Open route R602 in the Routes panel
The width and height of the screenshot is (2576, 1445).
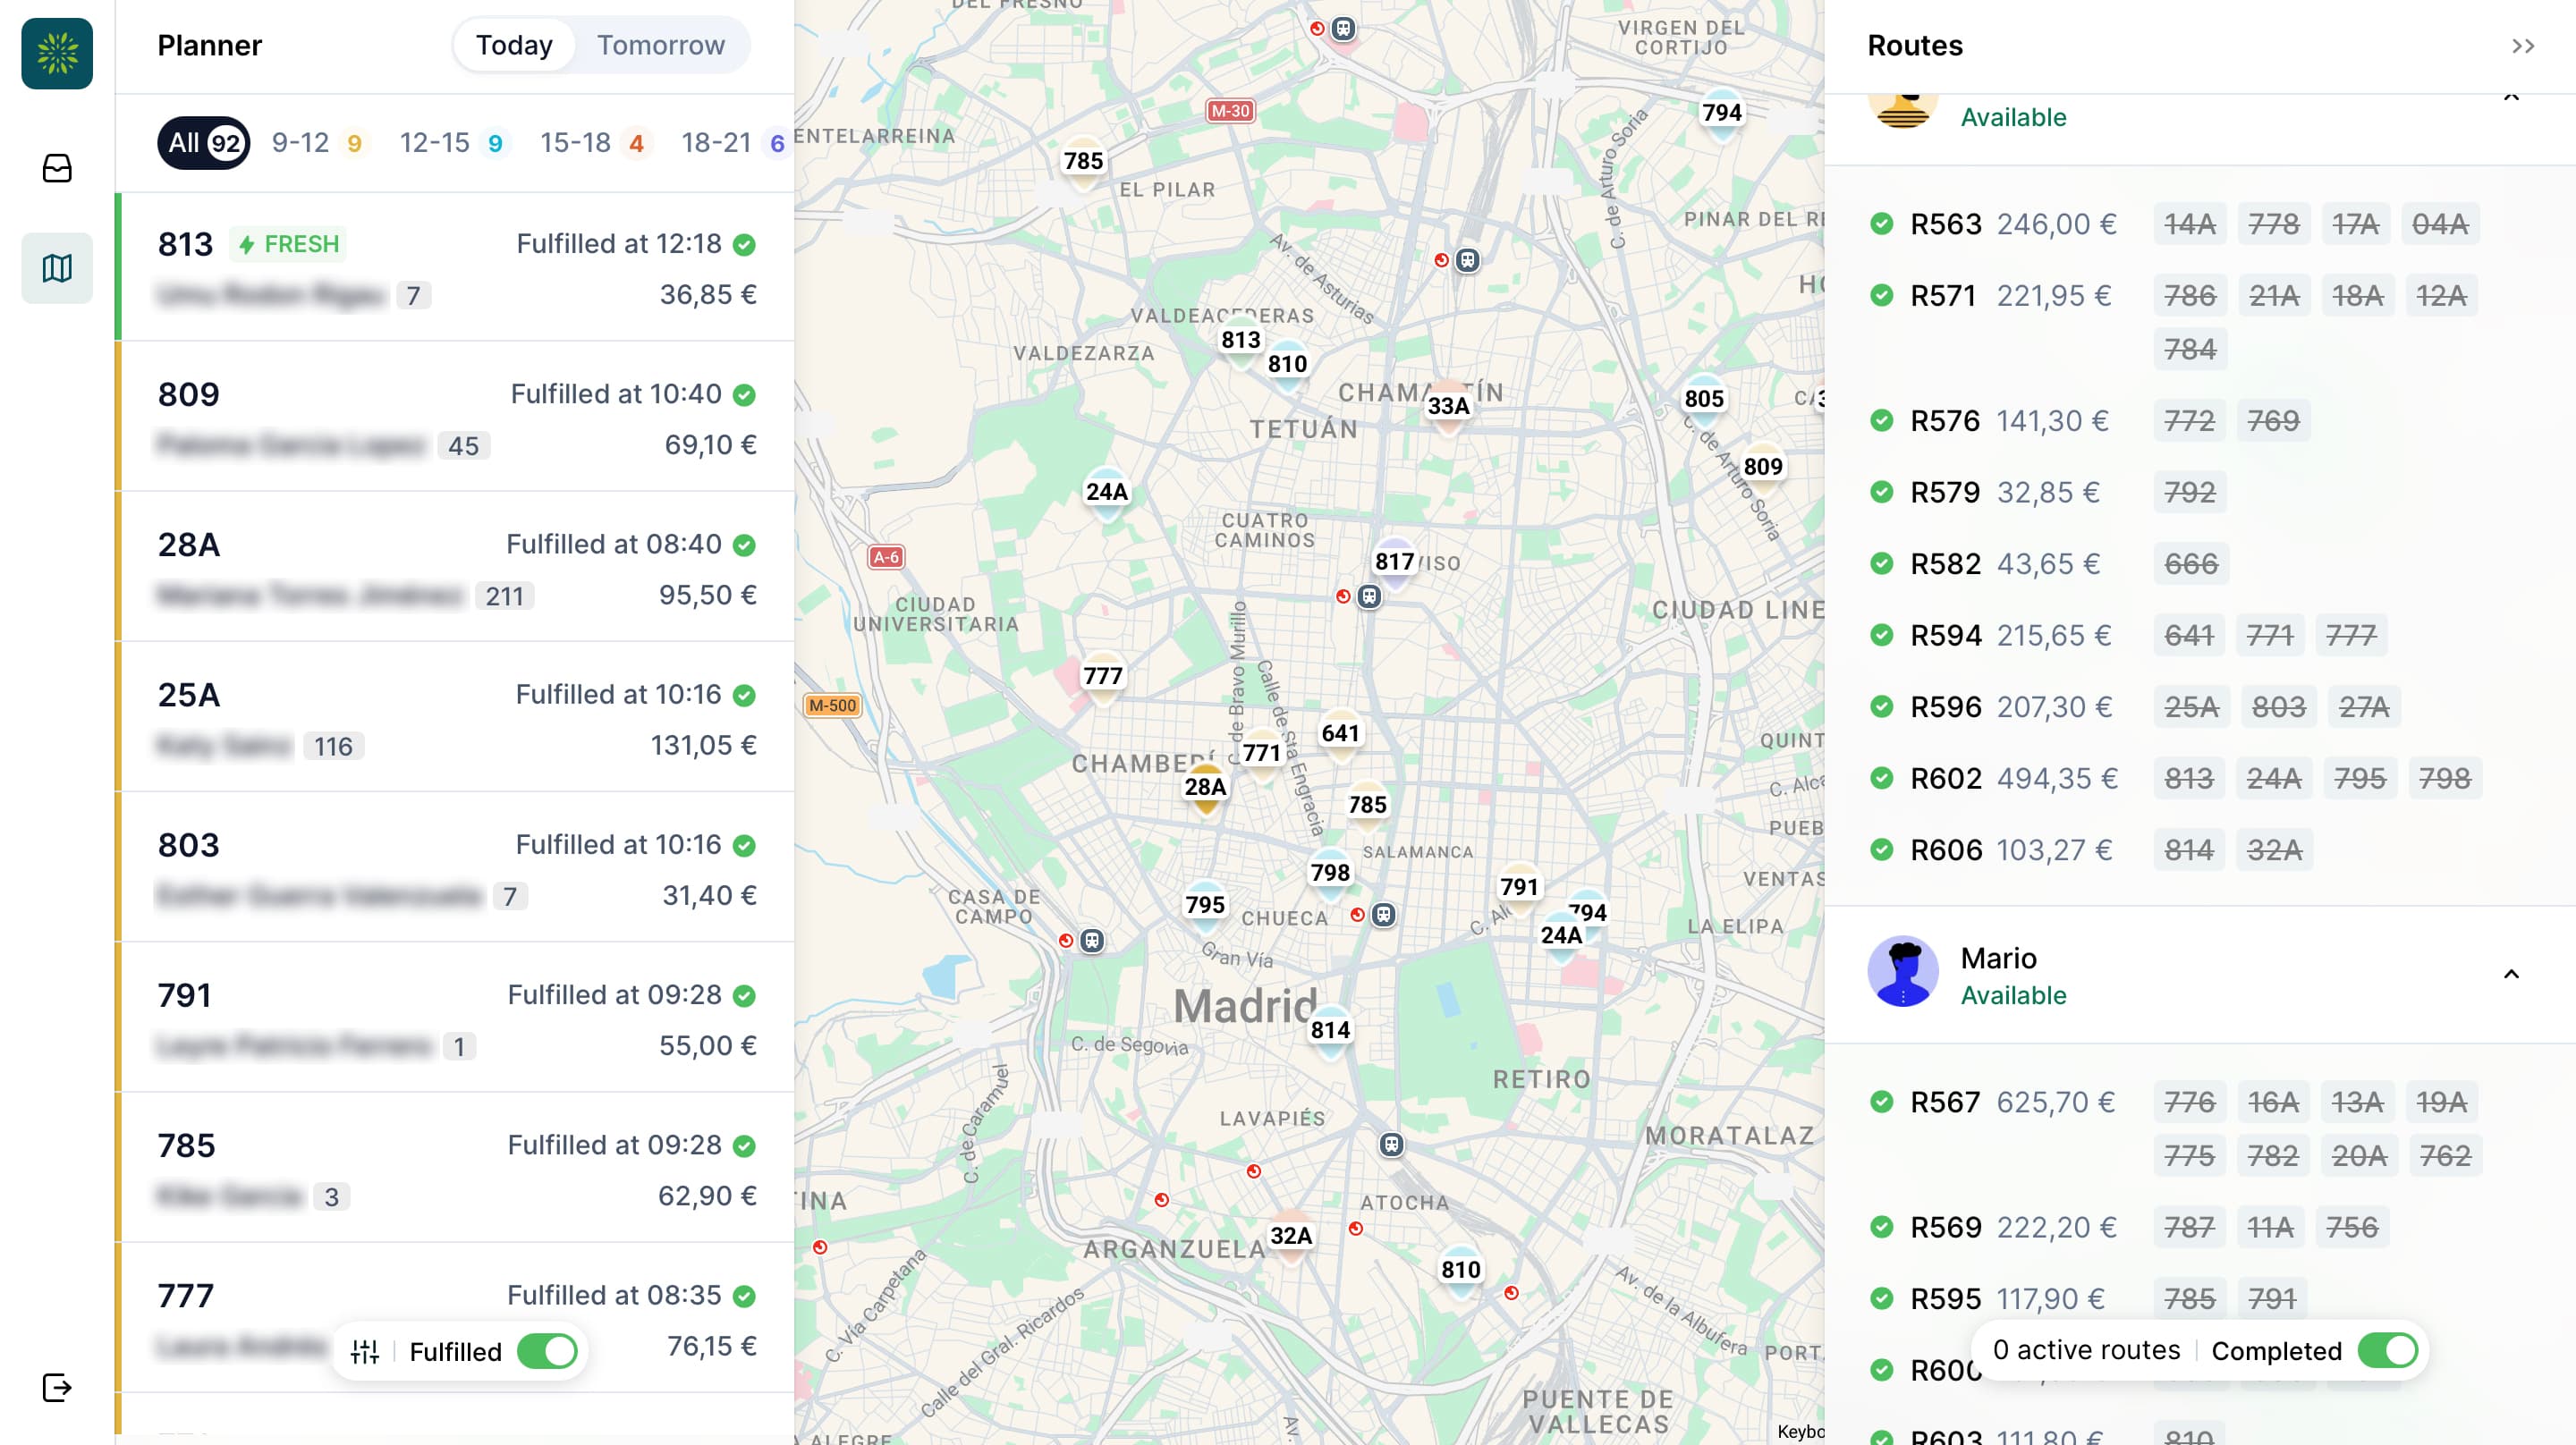(x=1946, y=778)
